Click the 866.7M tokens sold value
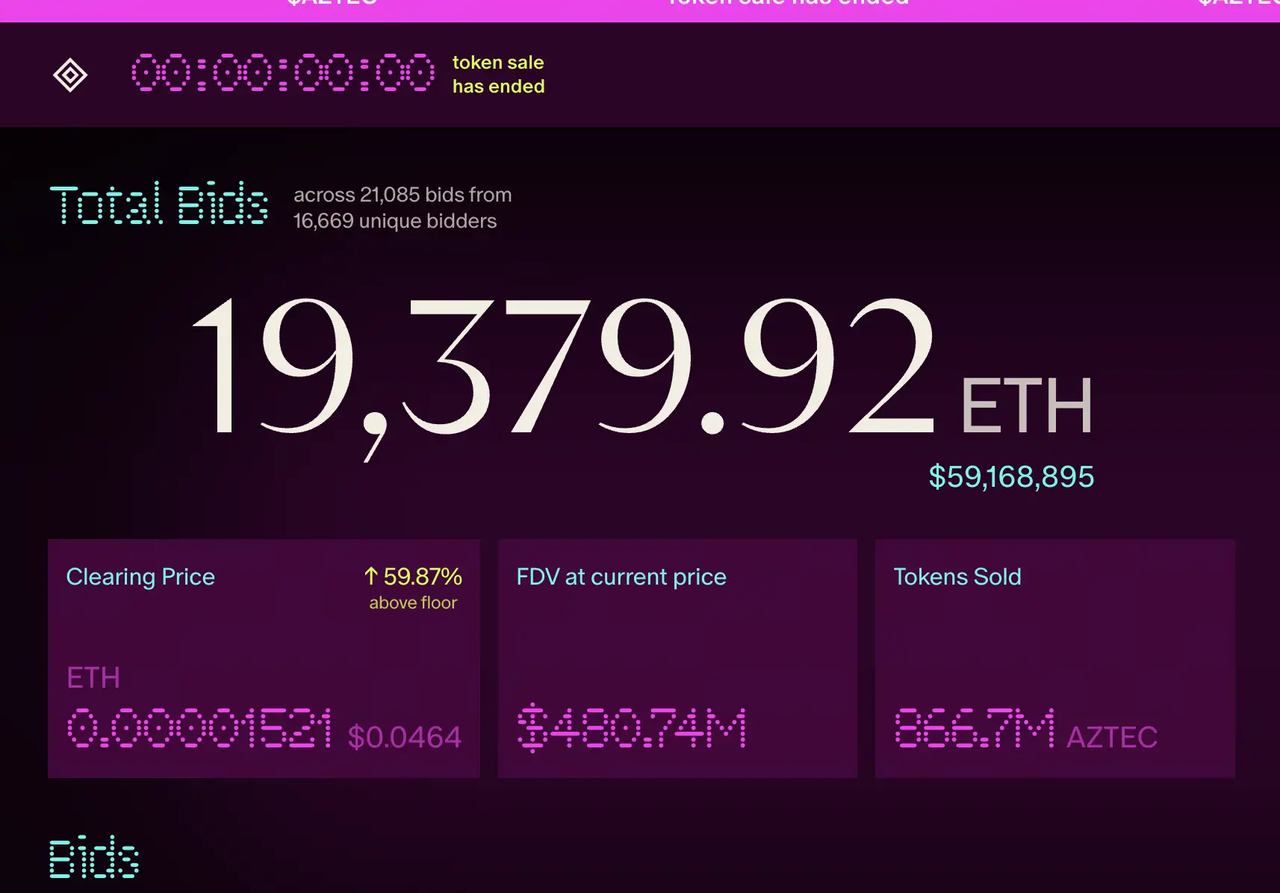Screen dimensions: 1280x893 click(974, 729)
